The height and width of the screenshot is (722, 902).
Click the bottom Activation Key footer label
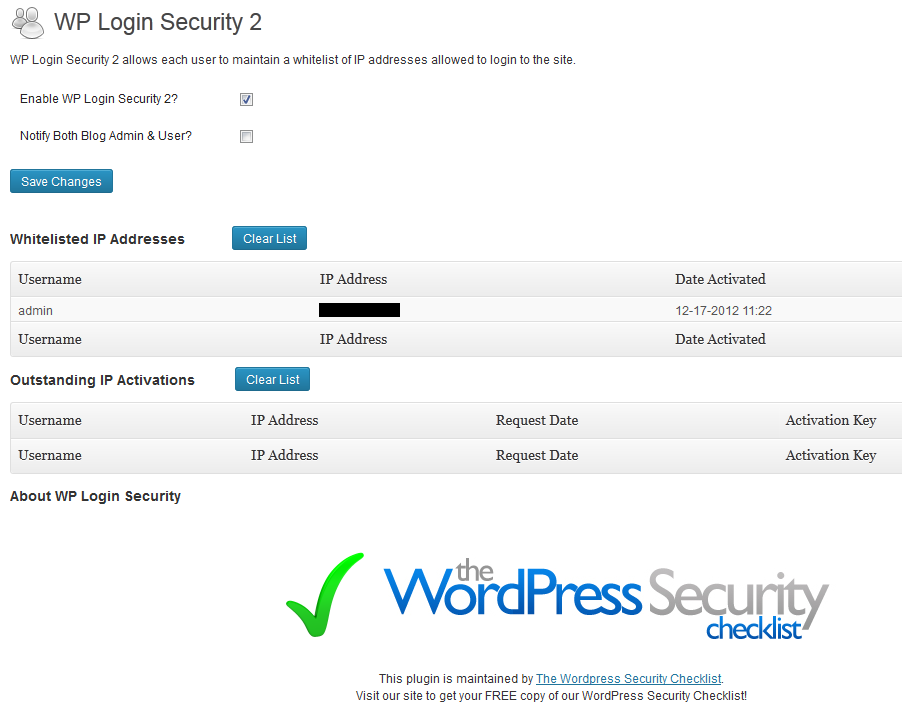830,455
